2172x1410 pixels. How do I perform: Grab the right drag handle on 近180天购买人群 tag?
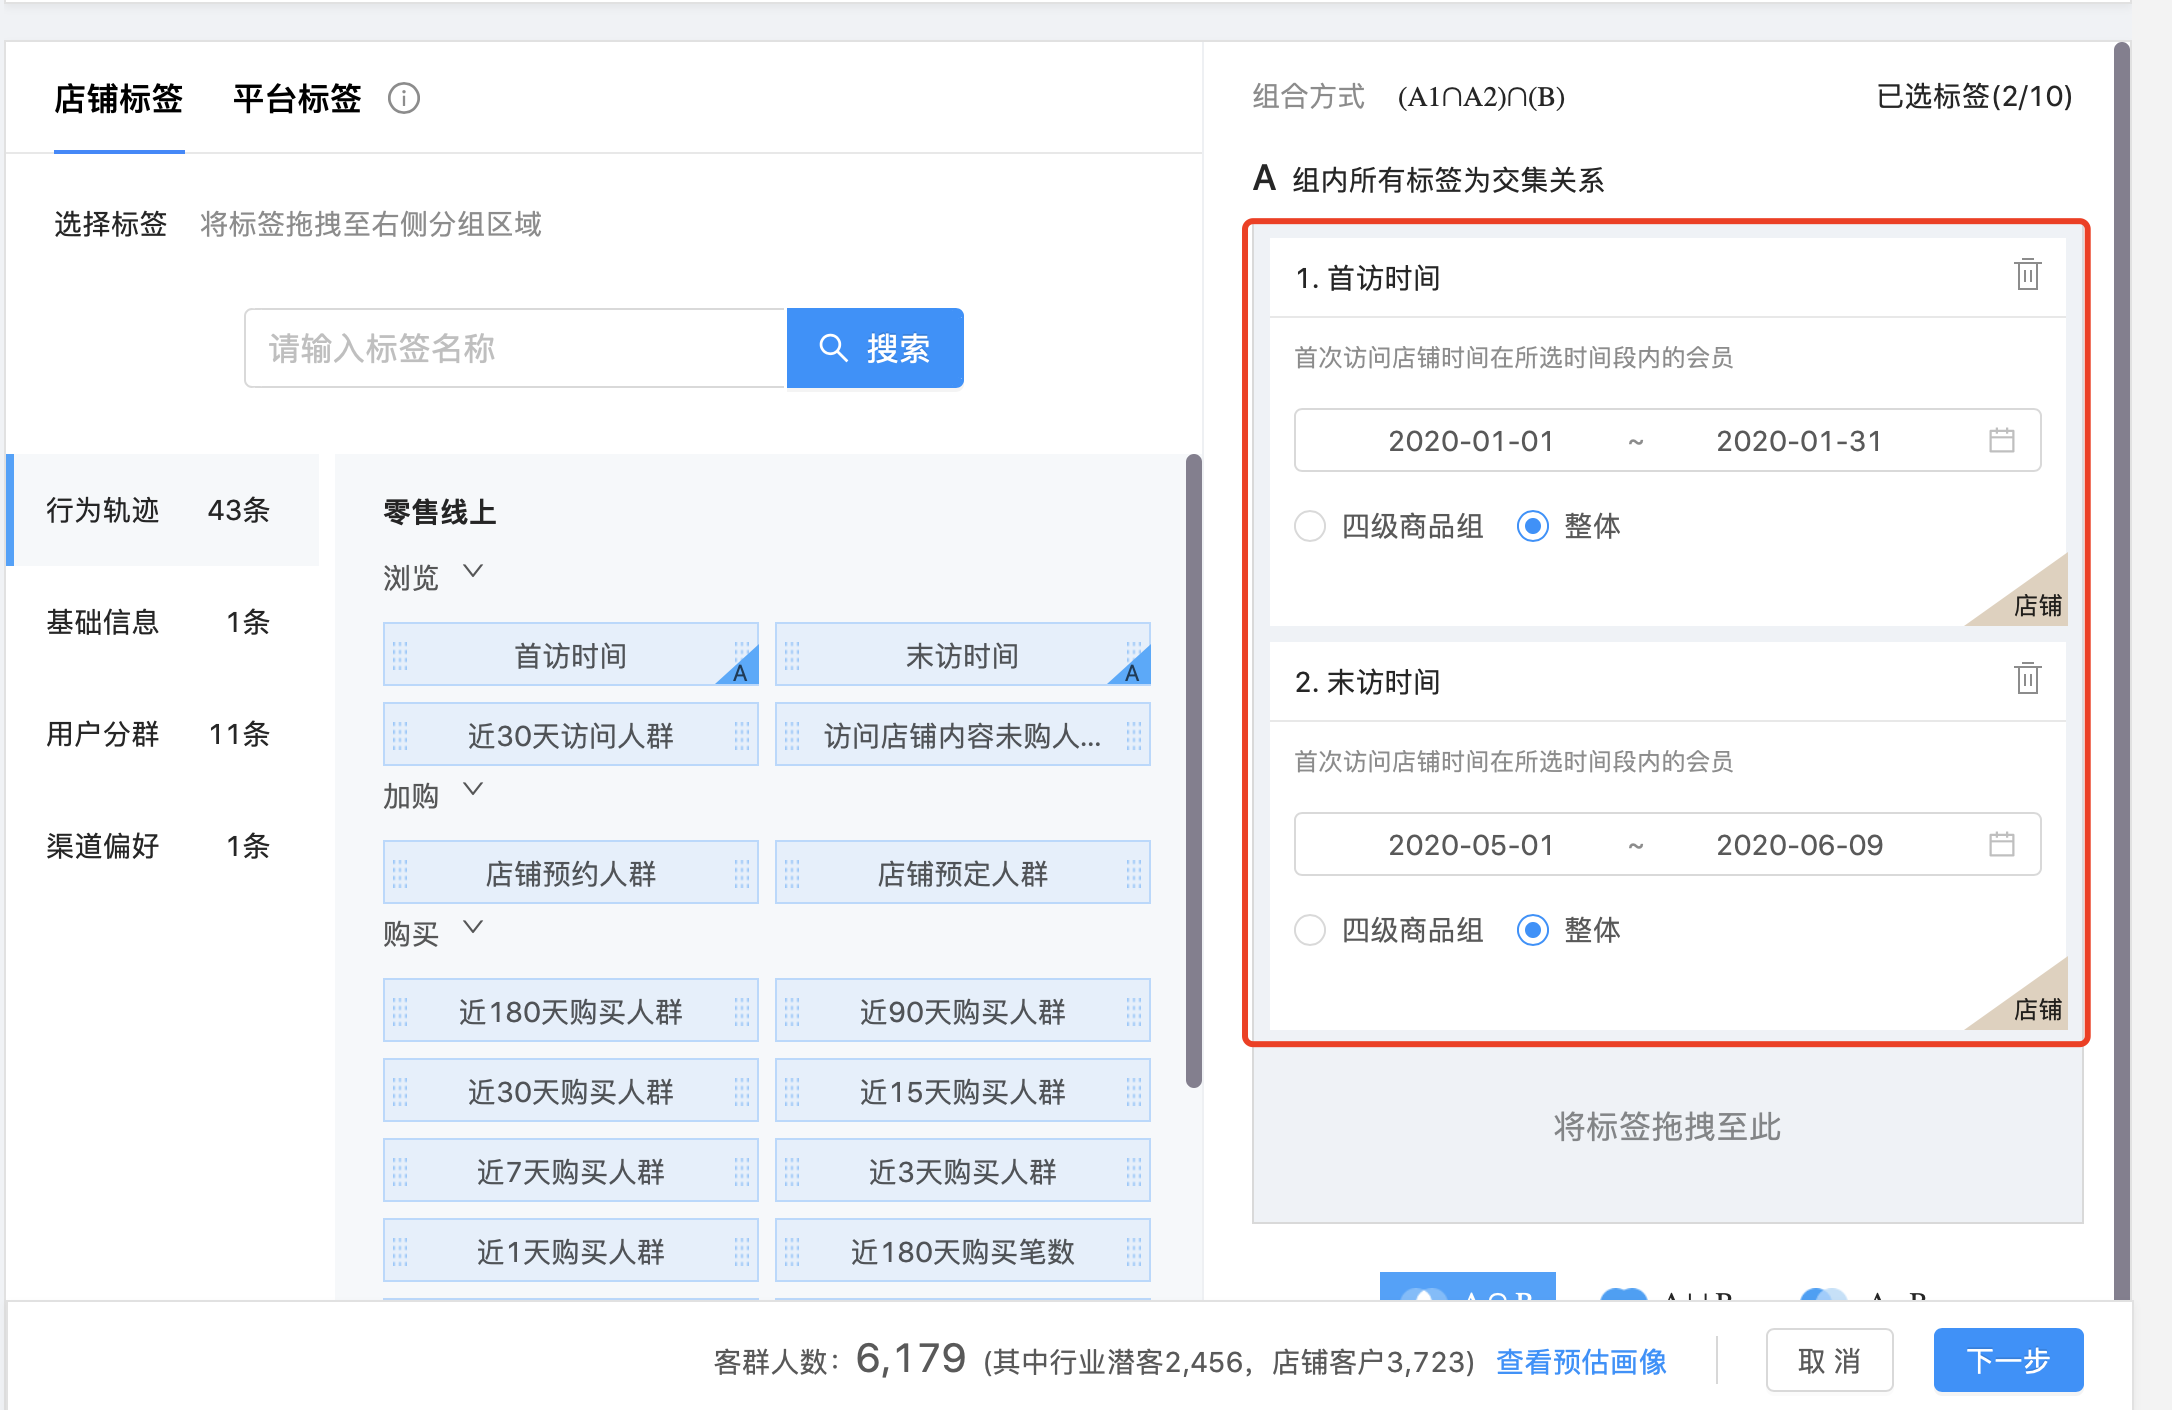coord(742,1011)
